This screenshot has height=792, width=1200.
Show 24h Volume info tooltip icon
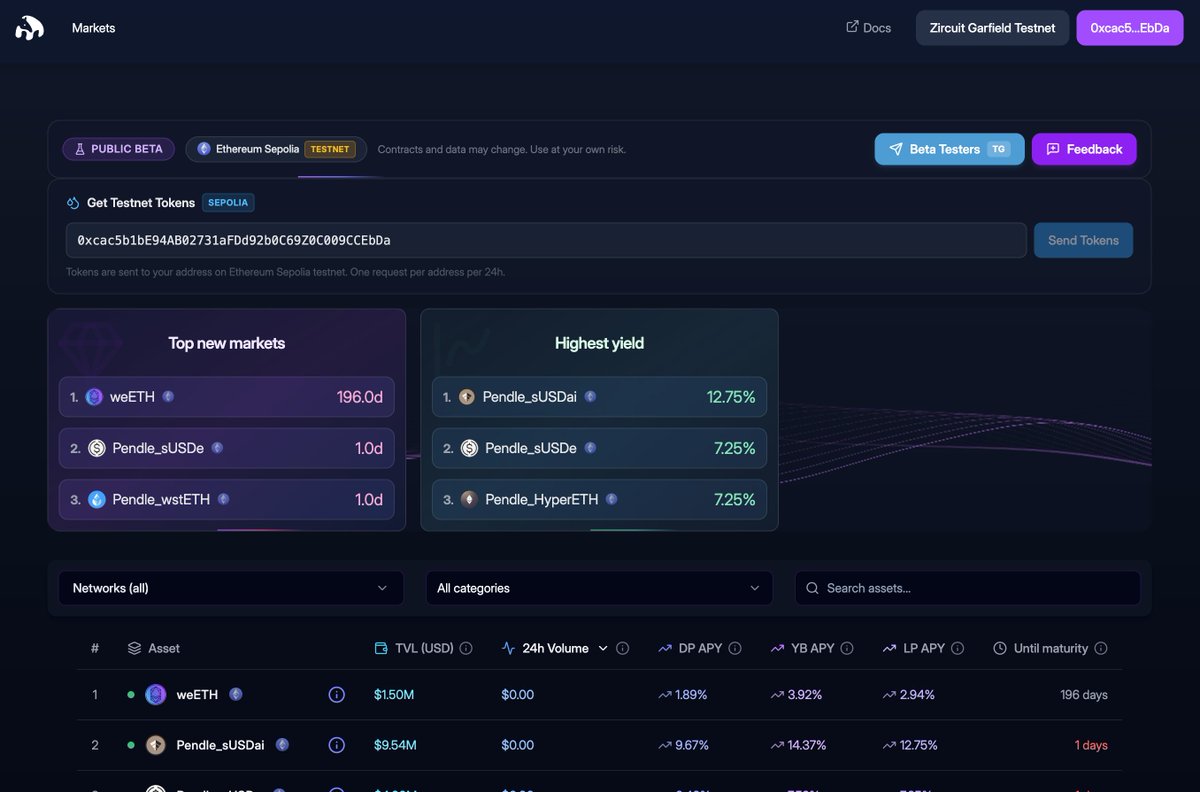pos(623,648)
